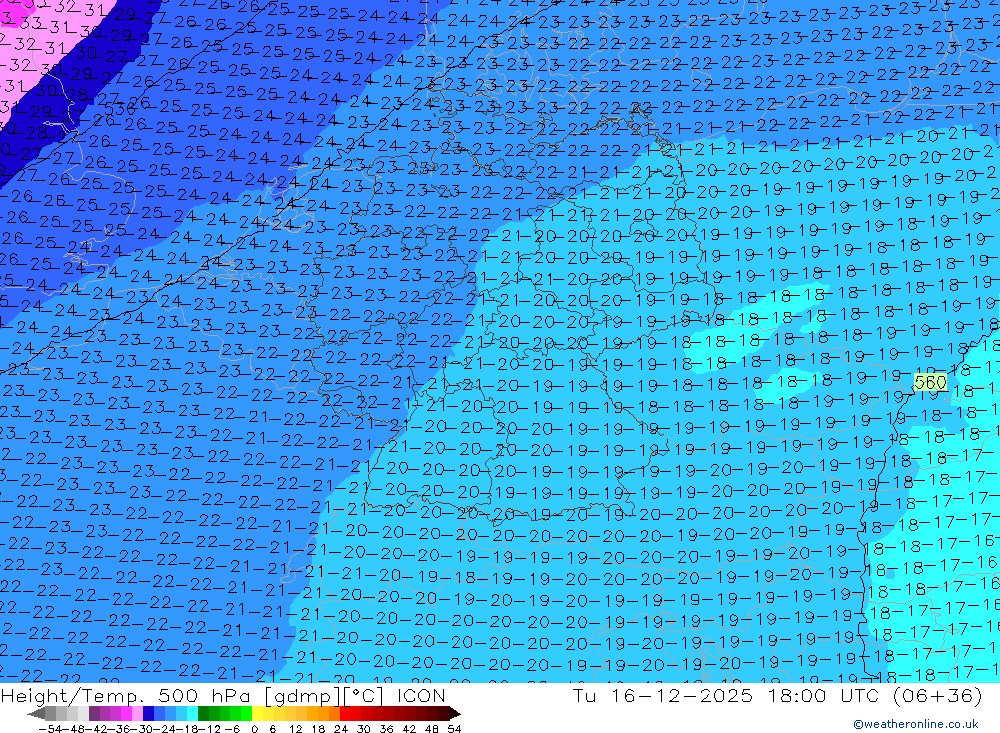This screenshot has height=733, width=1000.
Task: Pick the bright yellow swatch above 0
Action: [x=258, y=714]
